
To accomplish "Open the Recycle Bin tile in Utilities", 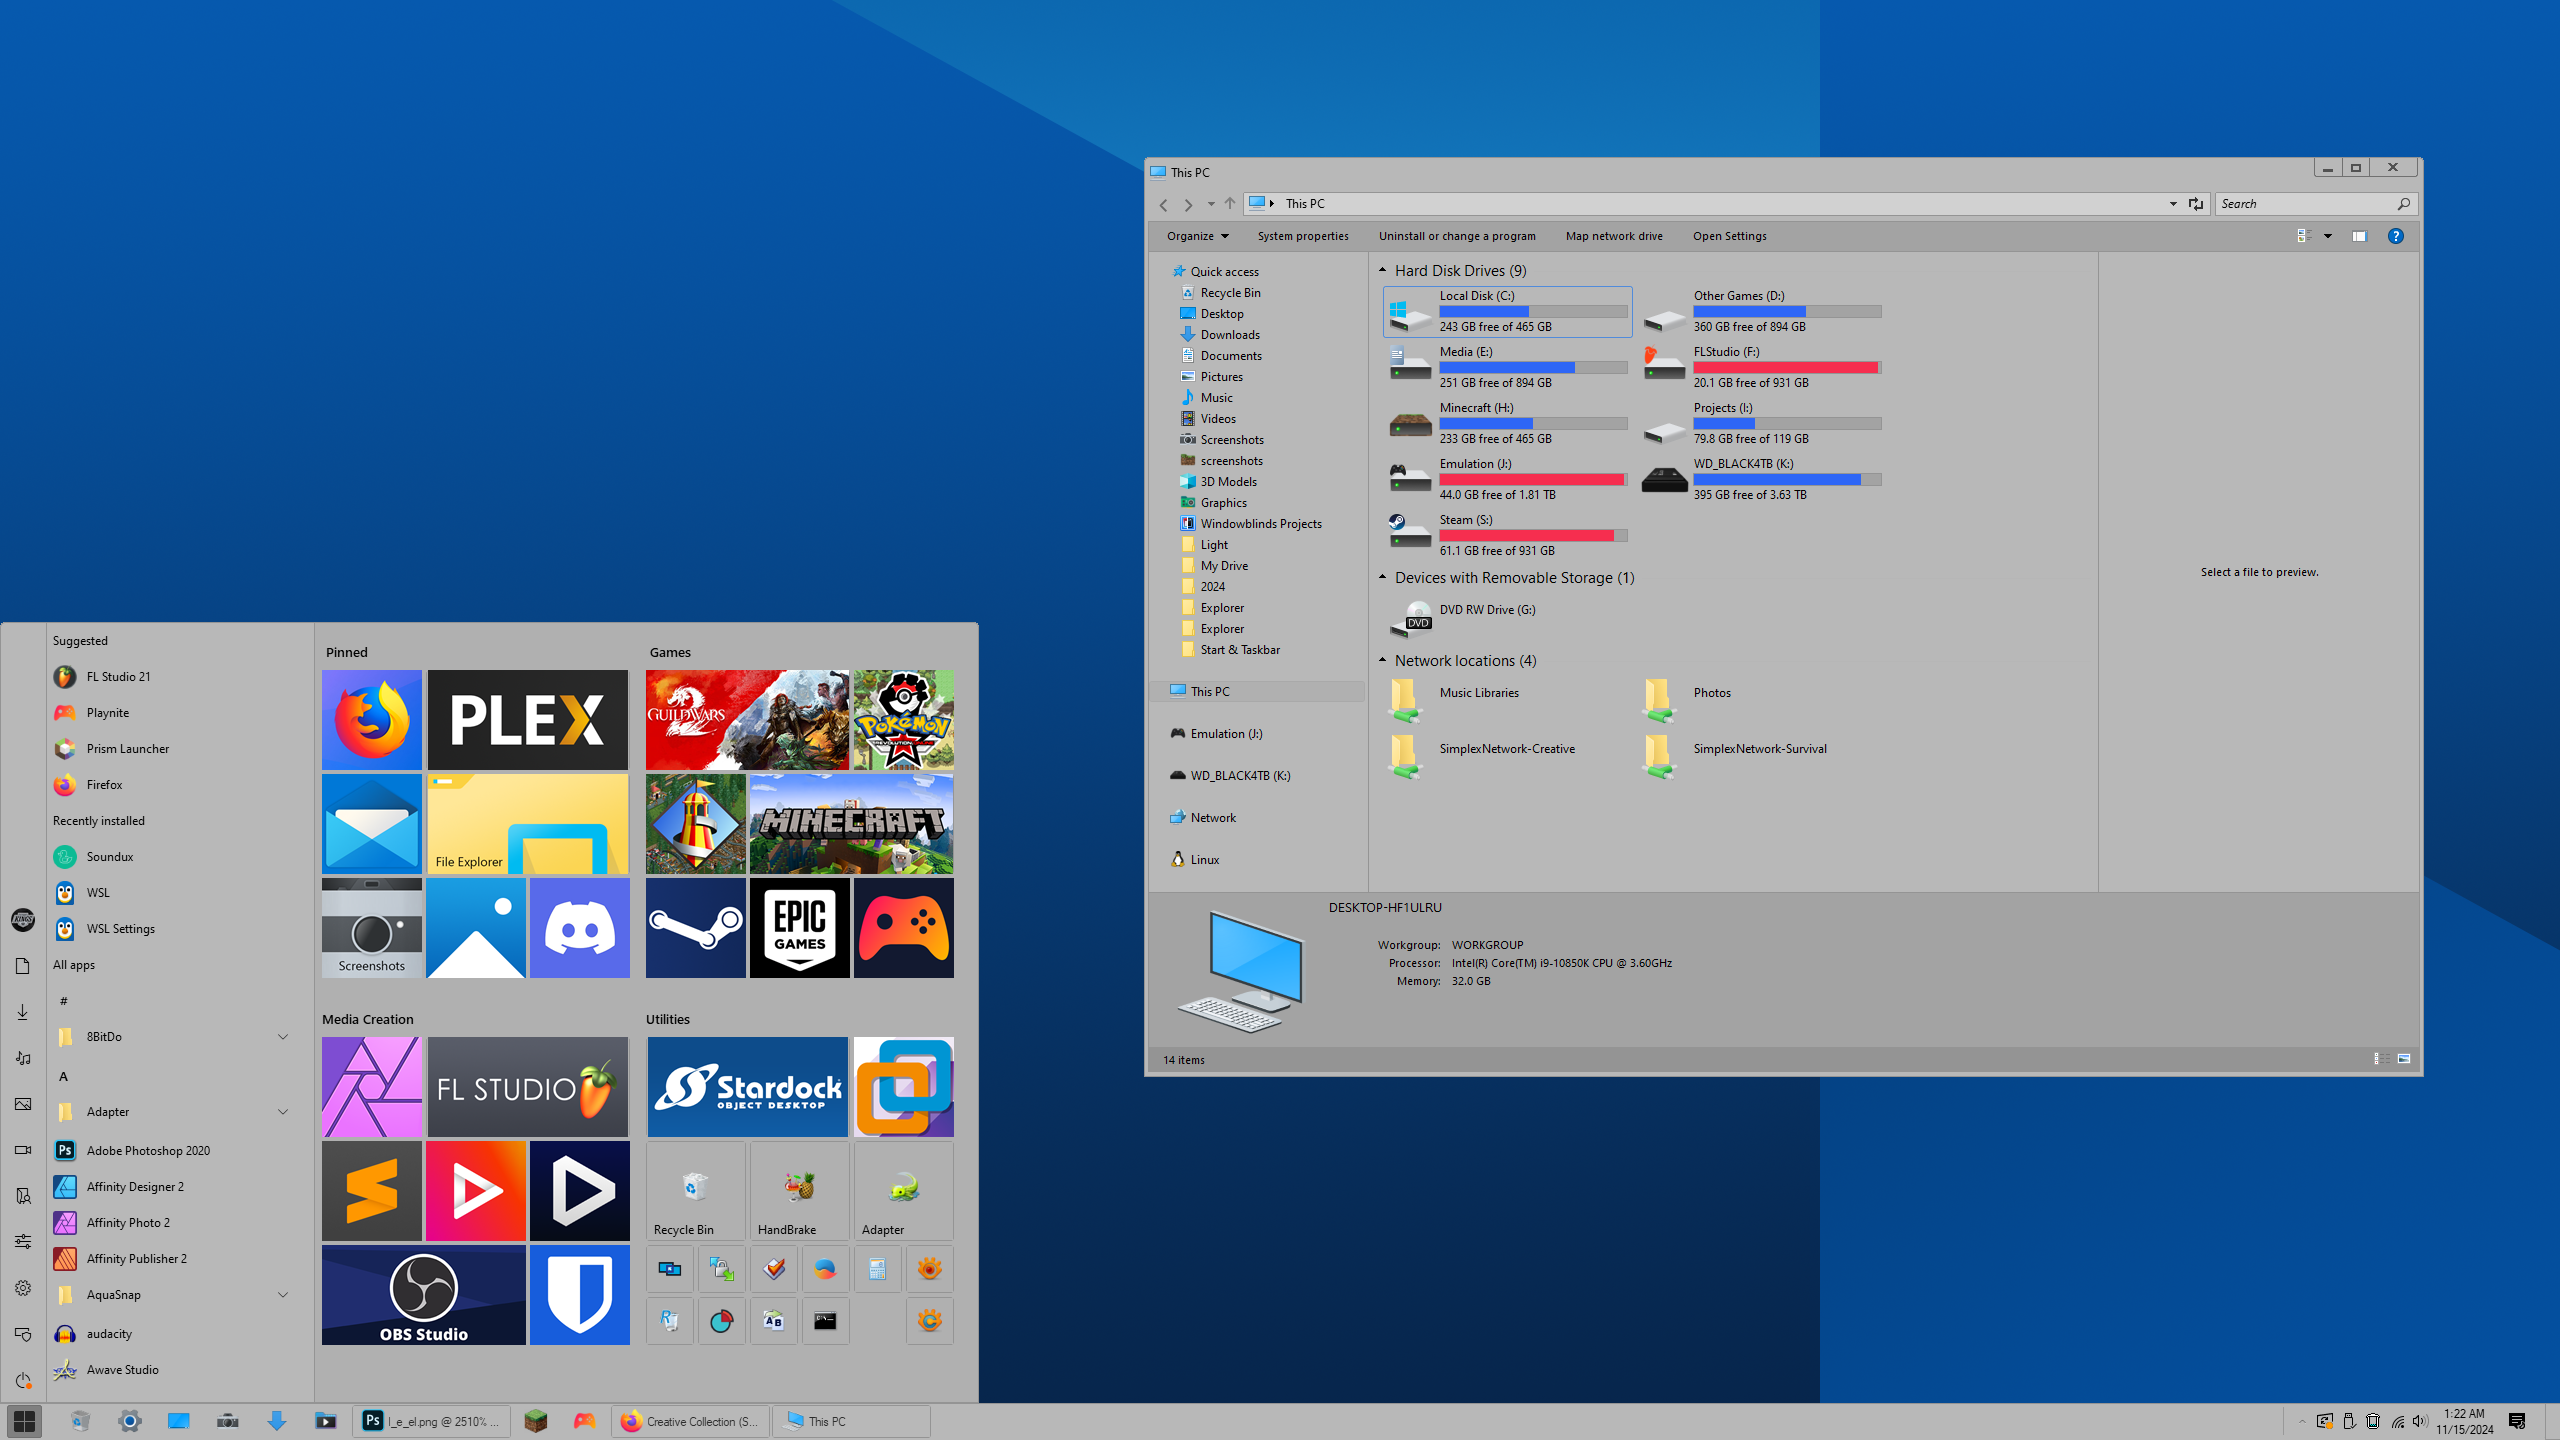I will coord(696,1191).
